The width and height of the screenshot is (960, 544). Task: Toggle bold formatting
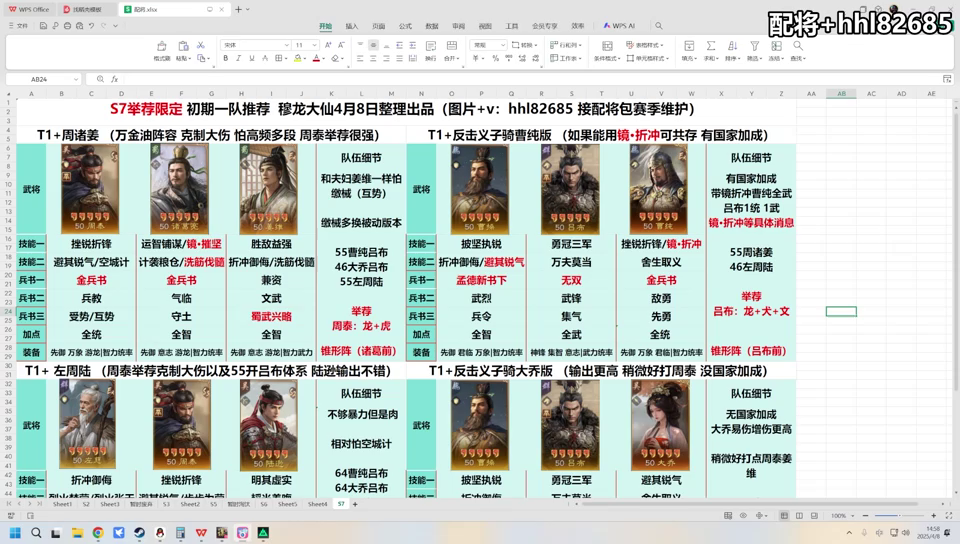click(x=225, y=58)
